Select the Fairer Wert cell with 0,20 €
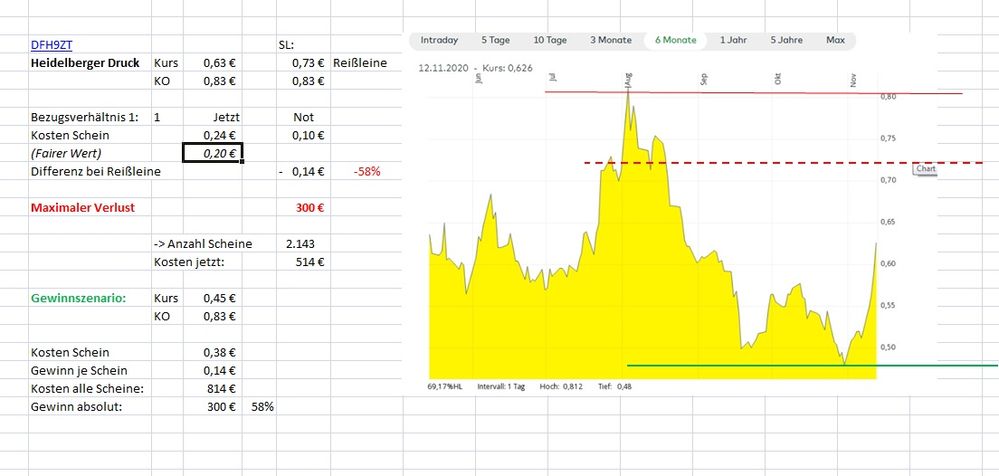 [x=212, y=153]
